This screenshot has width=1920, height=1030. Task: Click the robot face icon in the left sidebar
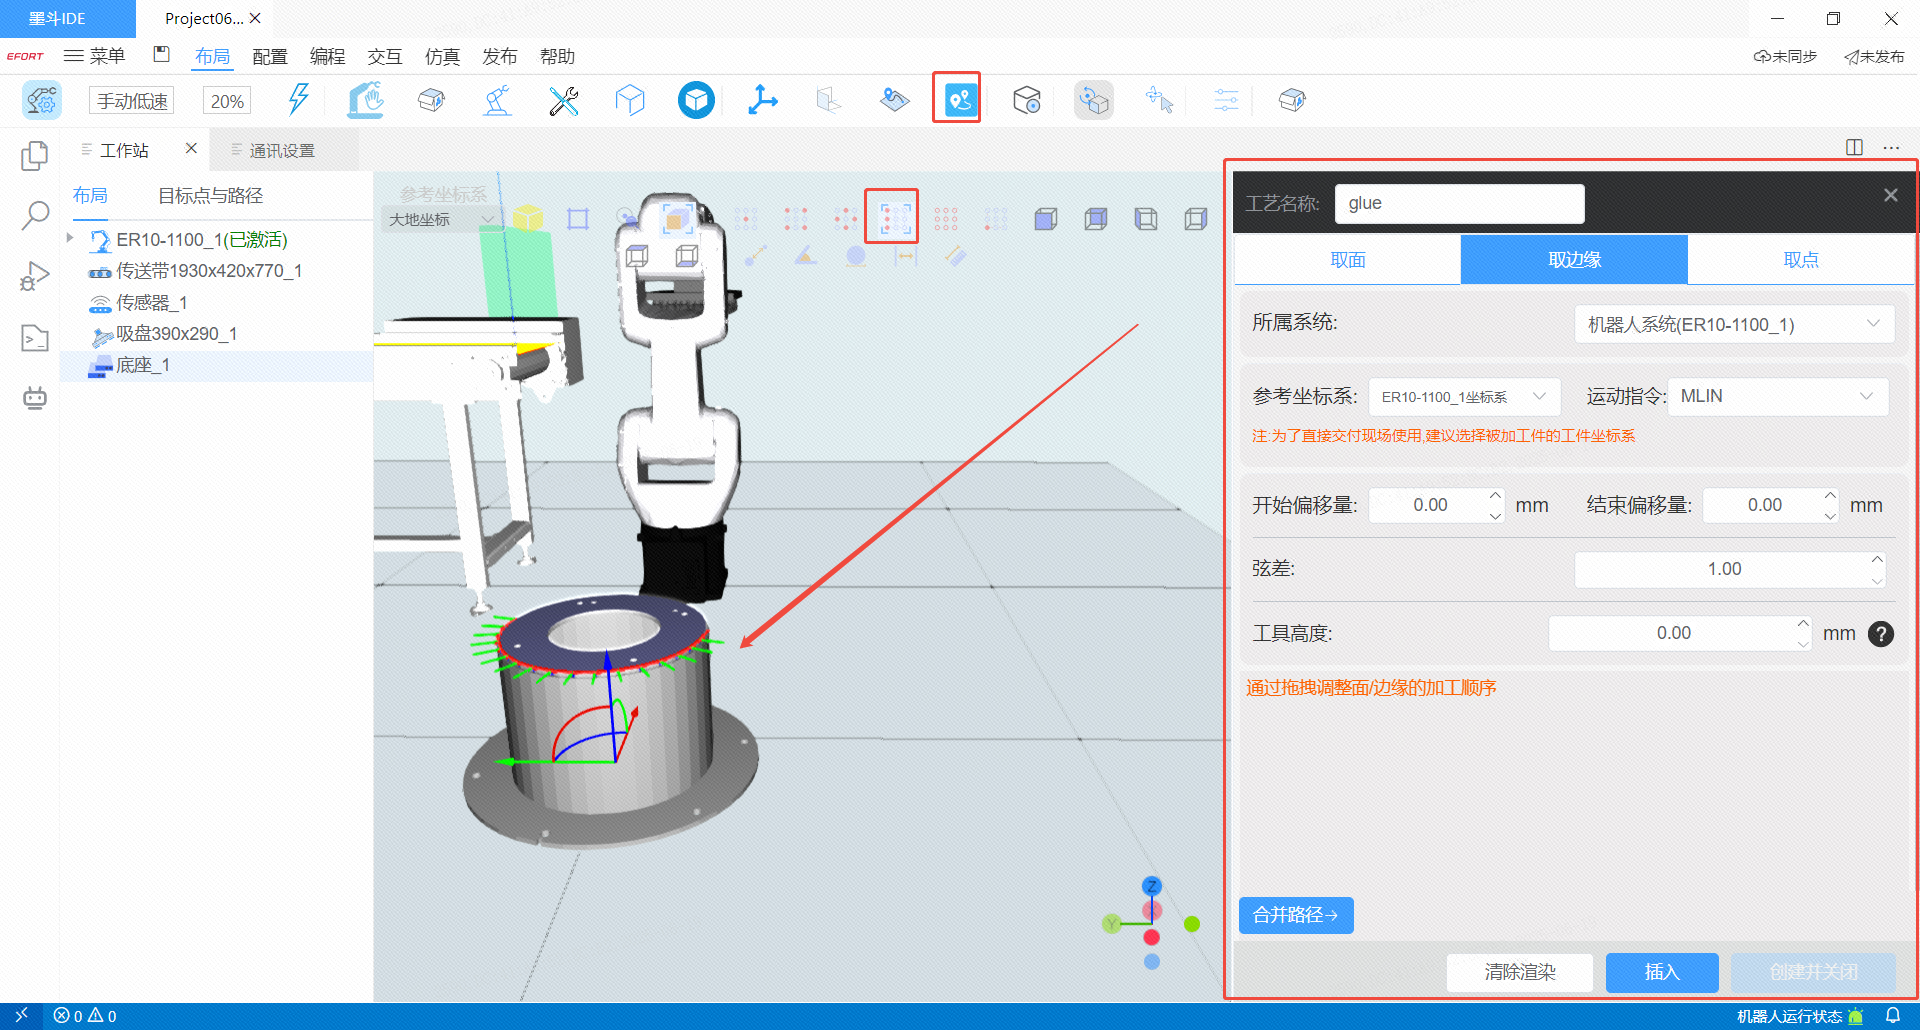35,398
